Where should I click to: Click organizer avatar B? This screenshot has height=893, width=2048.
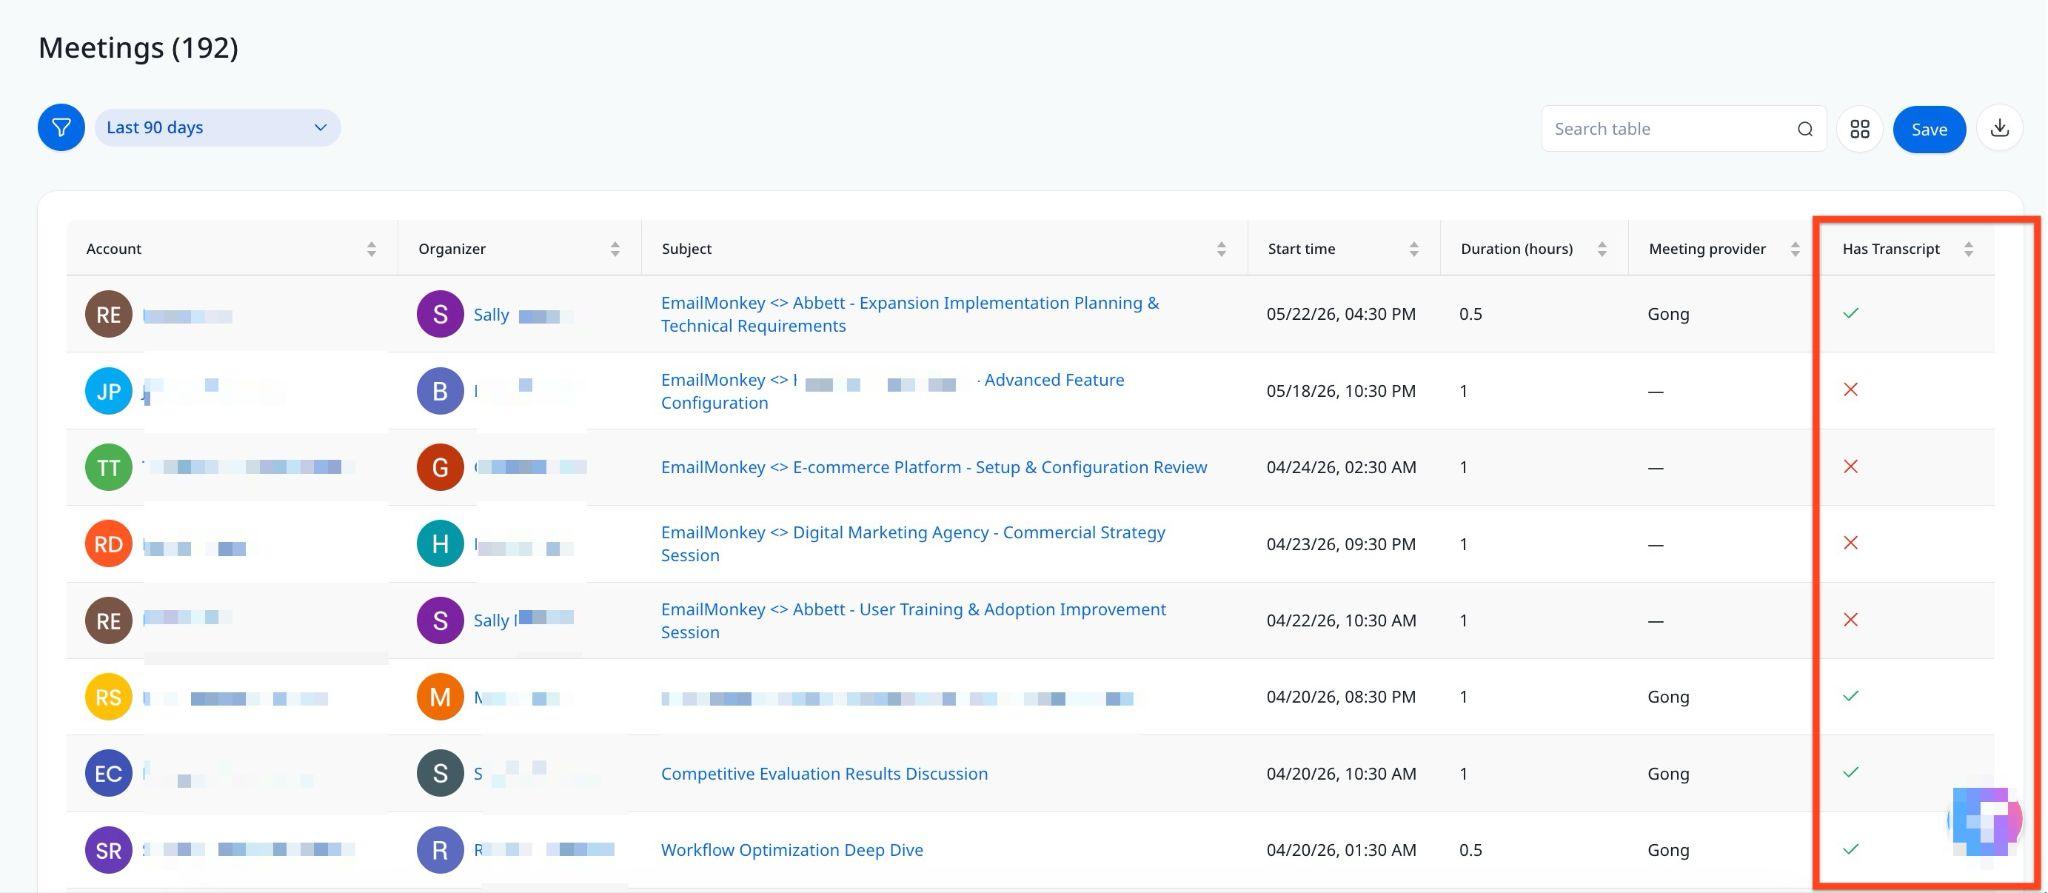click(440, 391)
